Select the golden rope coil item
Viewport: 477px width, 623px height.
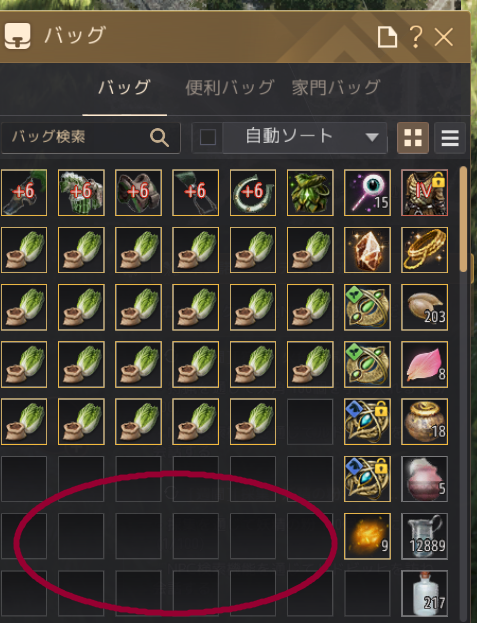(425, 250)
